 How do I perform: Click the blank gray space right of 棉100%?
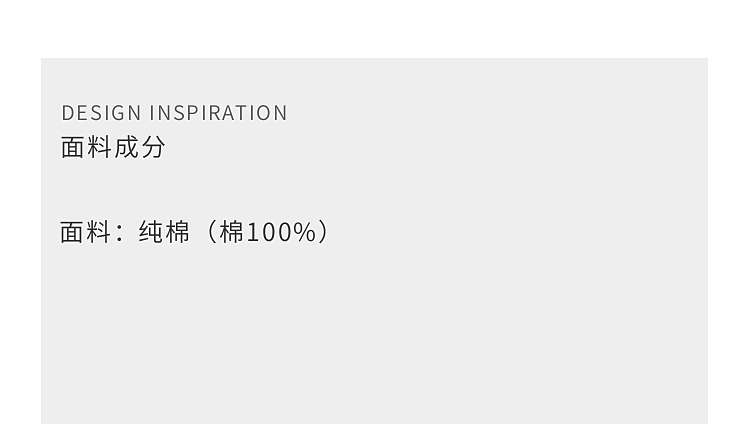click(x=520, y=232)
